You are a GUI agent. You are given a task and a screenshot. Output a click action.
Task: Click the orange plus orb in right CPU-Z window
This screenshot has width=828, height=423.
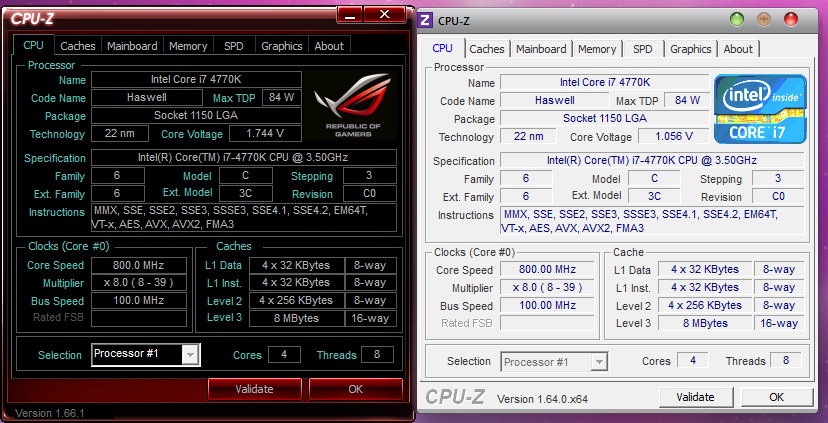pyautogui.click(x=764, y=20)
